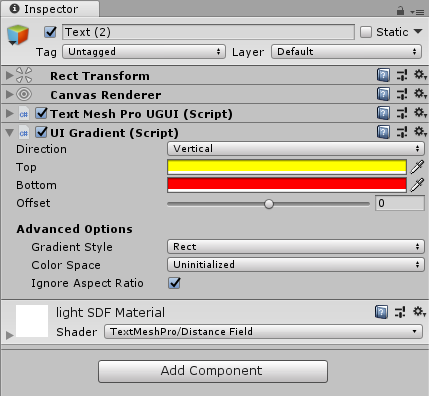
Task: Open UI Gradient gear settings menu
Action: 420,132
